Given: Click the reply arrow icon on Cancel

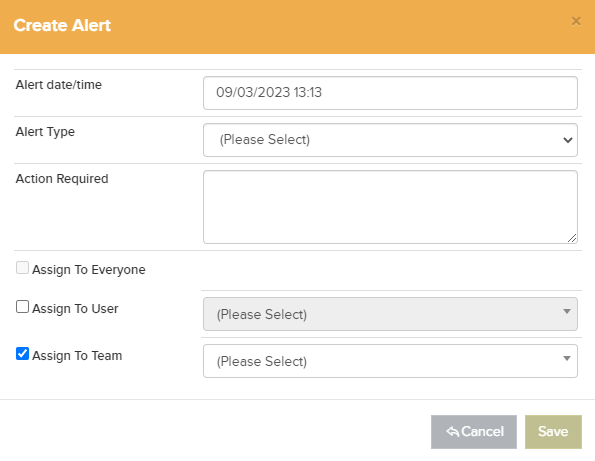Looking at the screenshot, I should click(x=453, y=431).
